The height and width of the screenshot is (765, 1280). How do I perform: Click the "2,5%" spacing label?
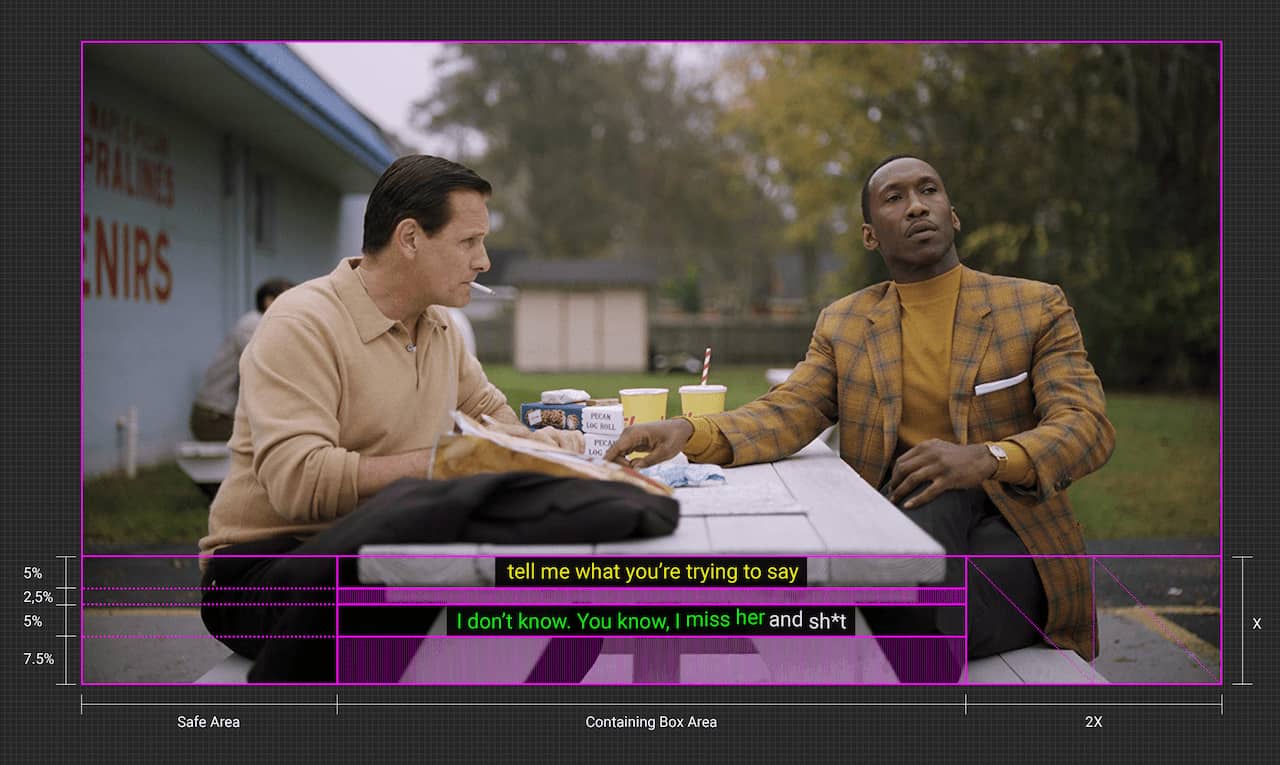point(38,597)
